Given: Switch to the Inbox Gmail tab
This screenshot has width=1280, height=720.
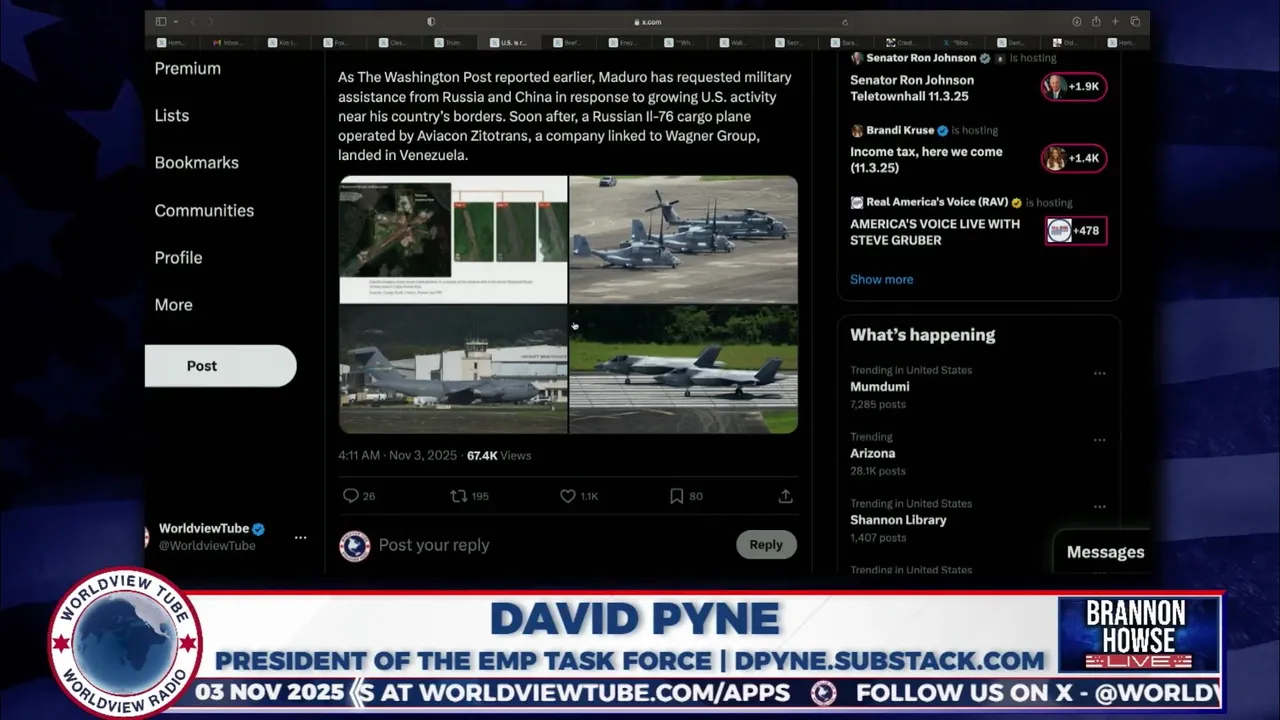Looking at the screenshot, I should pyautogui.click(x=228, y=43).
